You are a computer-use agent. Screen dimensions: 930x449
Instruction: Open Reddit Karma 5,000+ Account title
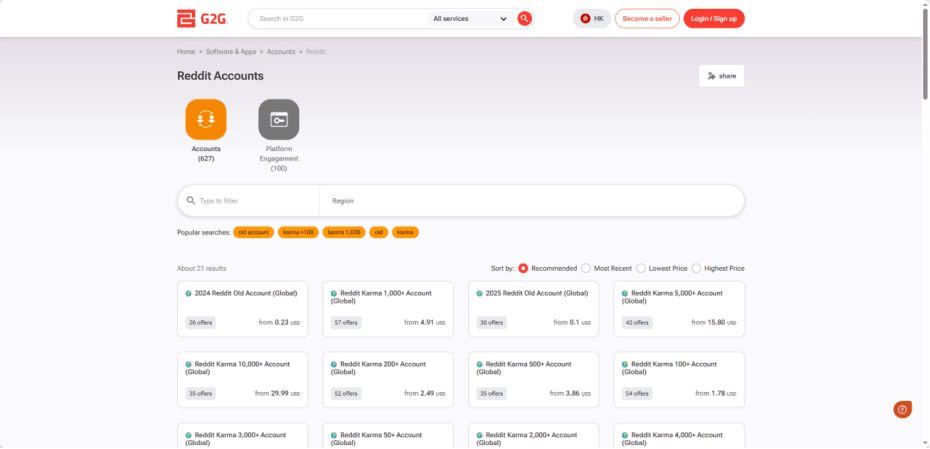[x=673, y=297]
